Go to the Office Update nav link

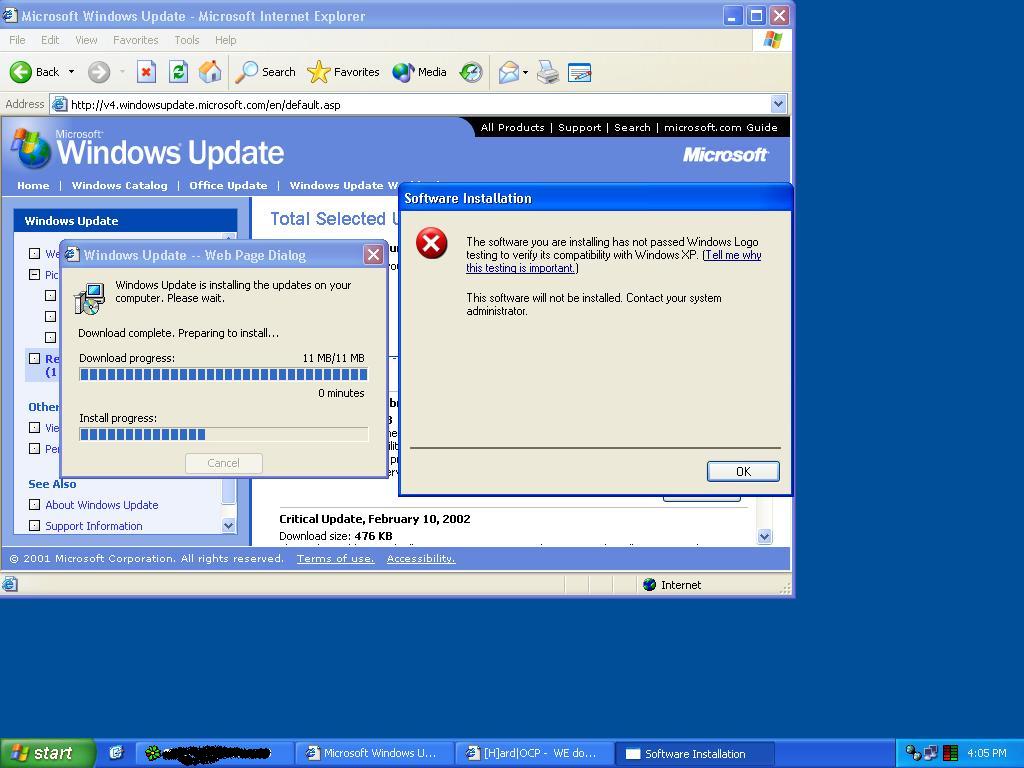[228, 185]
